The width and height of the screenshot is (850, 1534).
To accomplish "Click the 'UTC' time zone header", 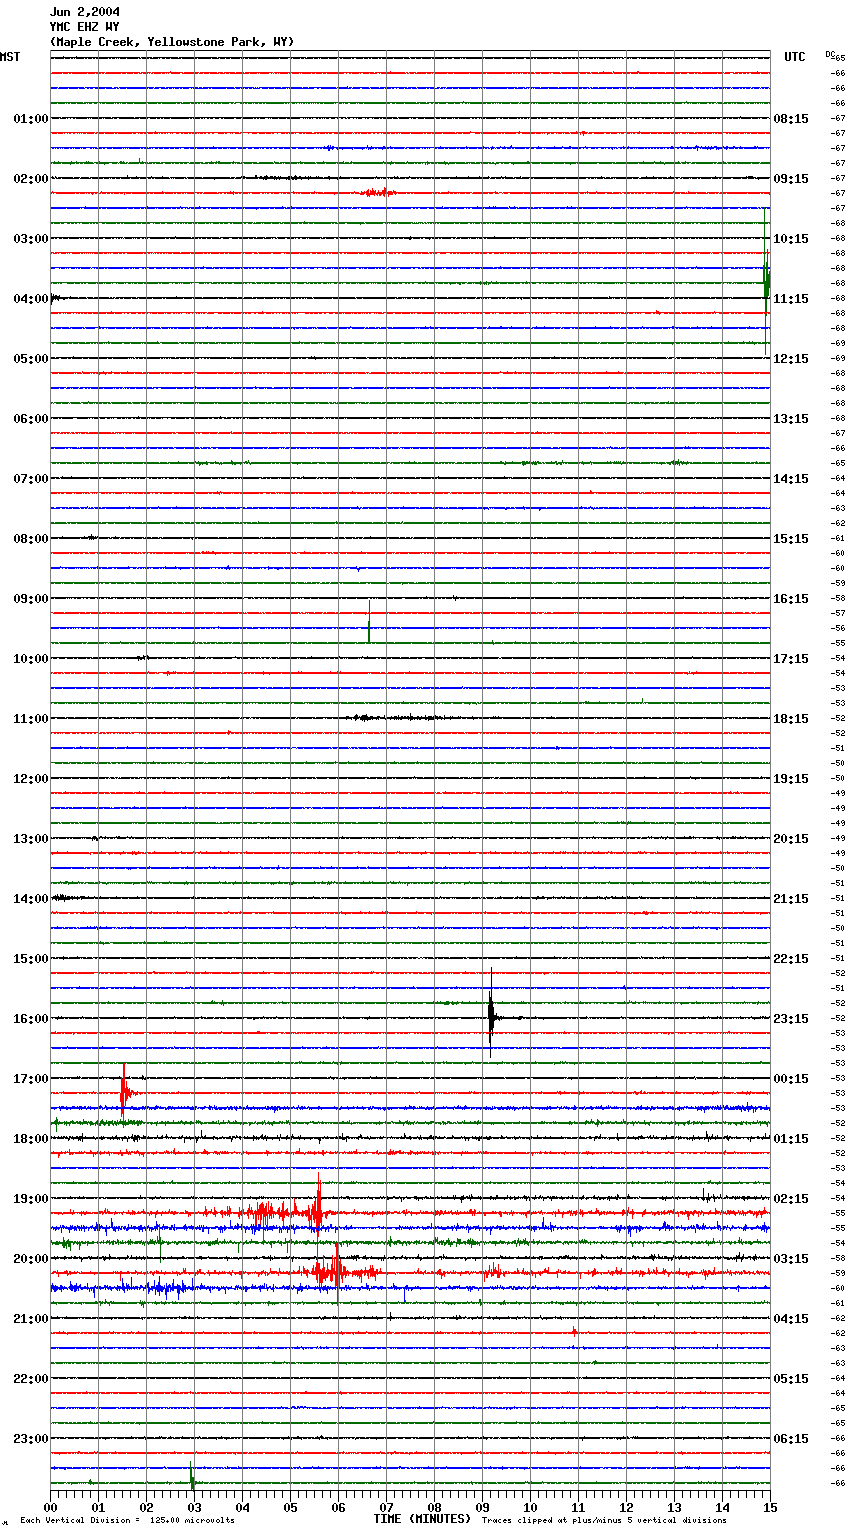I will pyautogui.click(x=795, y=57).
